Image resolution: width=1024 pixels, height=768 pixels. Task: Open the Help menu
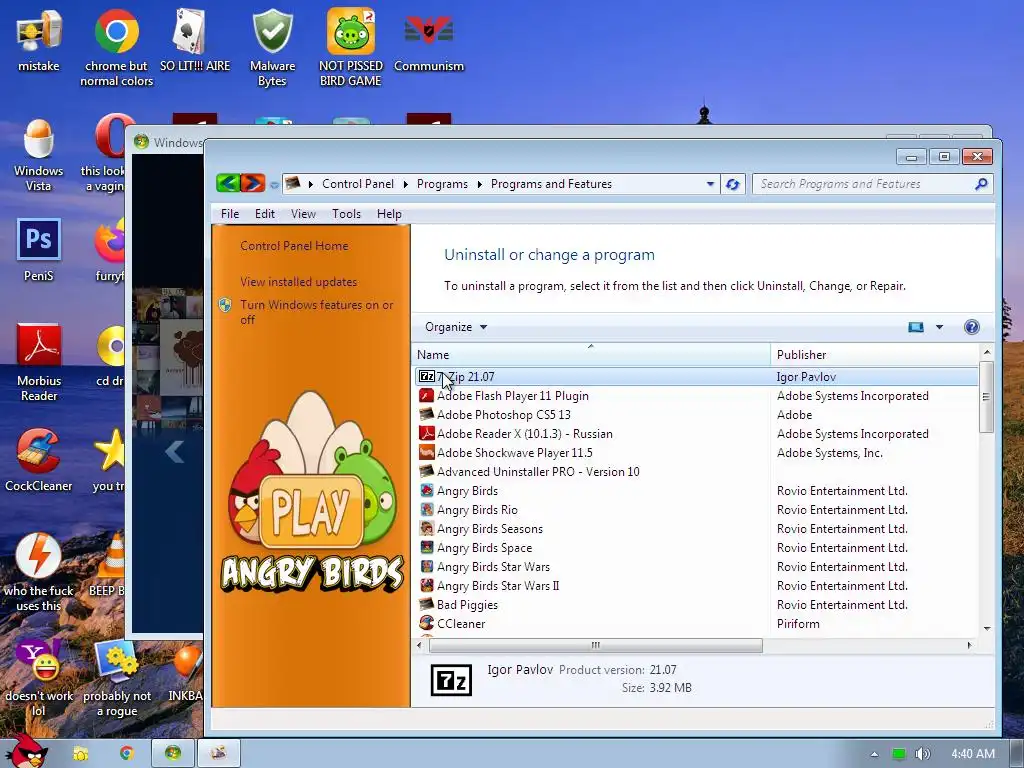tap(389, 214)
